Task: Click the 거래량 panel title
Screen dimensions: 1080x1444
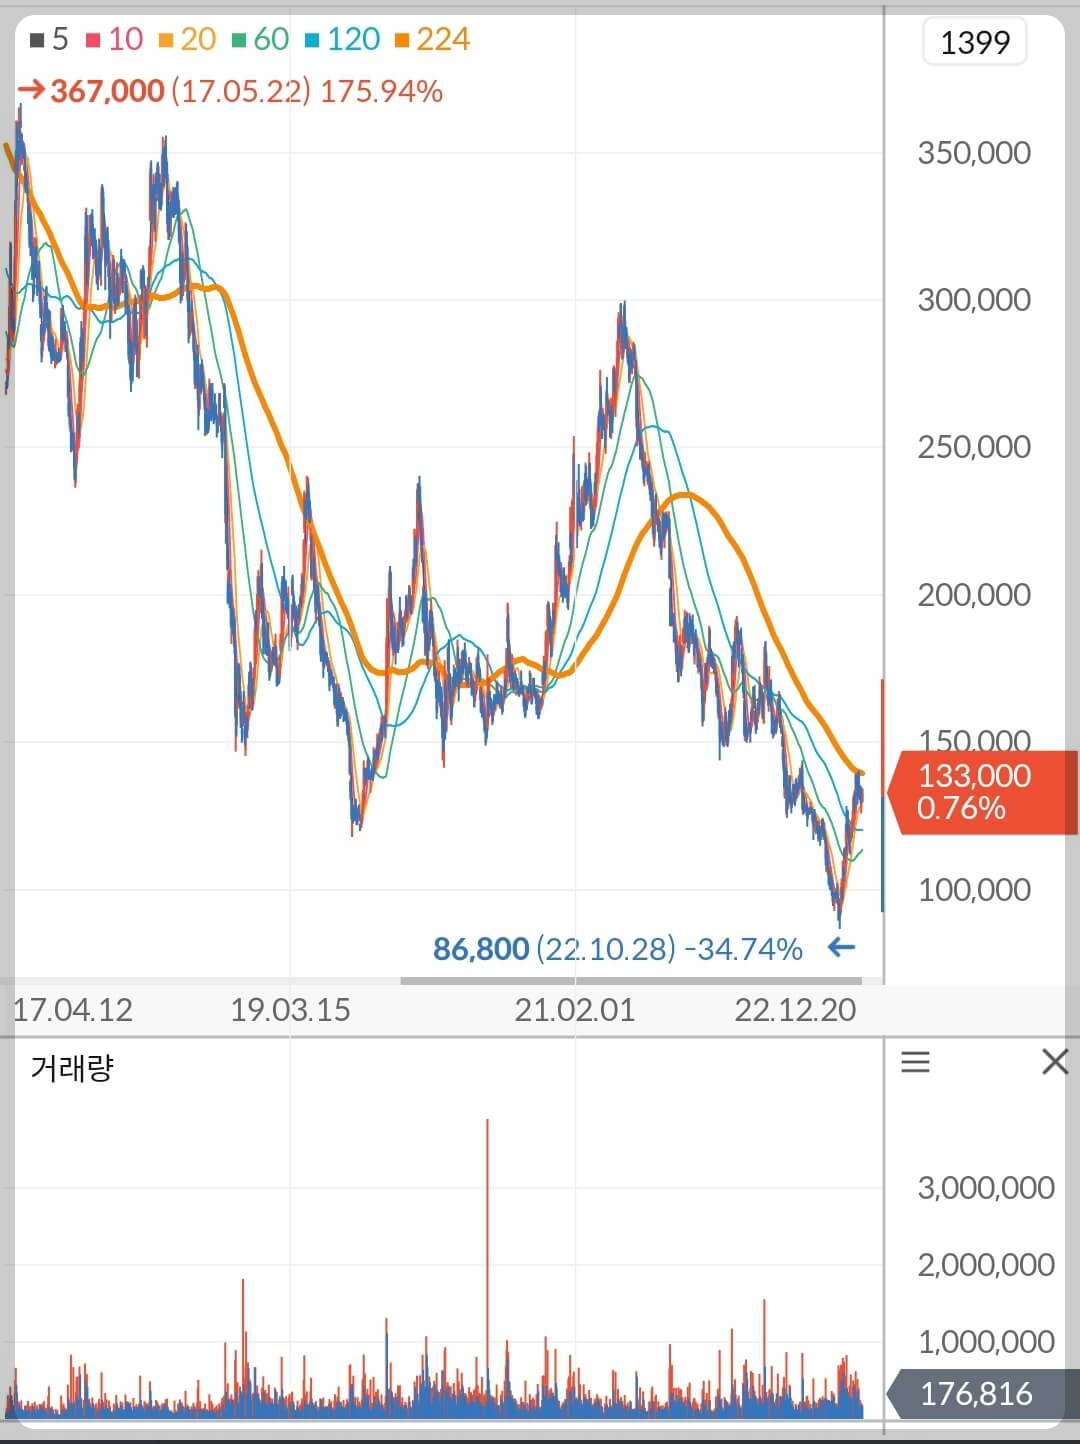Action: [72, 1068]
